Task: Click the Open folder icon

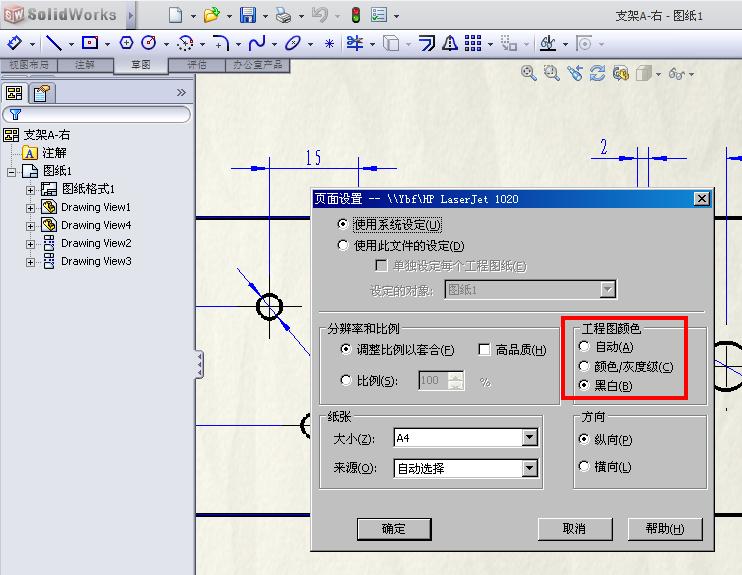Action: tap(212, 15)
